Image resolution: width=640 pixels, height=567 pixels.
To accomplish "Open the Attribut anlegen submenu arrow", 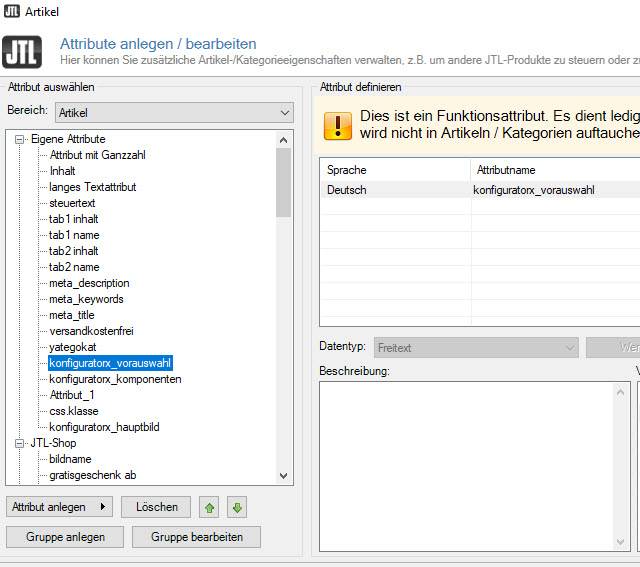I will click(x=102, y=507).
